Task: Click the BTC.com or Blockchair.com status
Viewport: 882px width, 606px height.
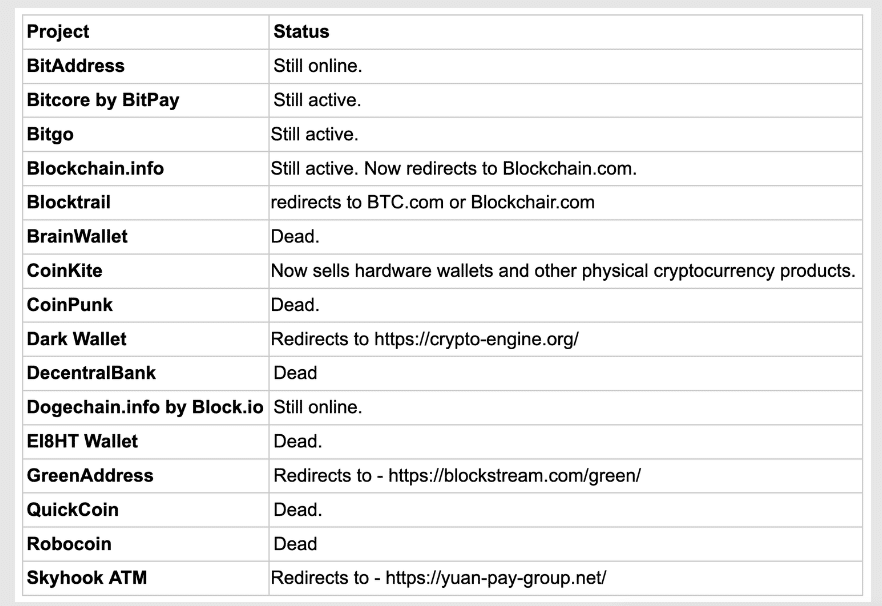Action: pos(432,202)
